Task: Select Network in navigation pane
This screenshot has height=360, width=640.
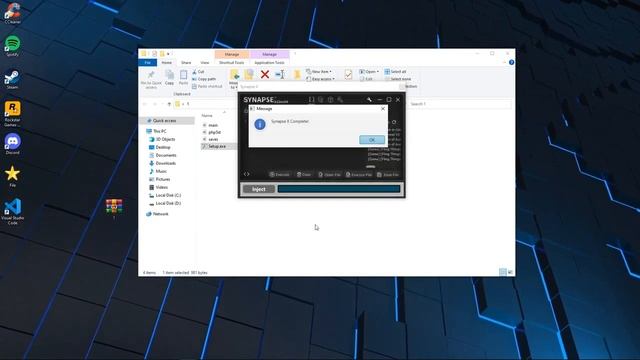Action: (x=158, y=214)
